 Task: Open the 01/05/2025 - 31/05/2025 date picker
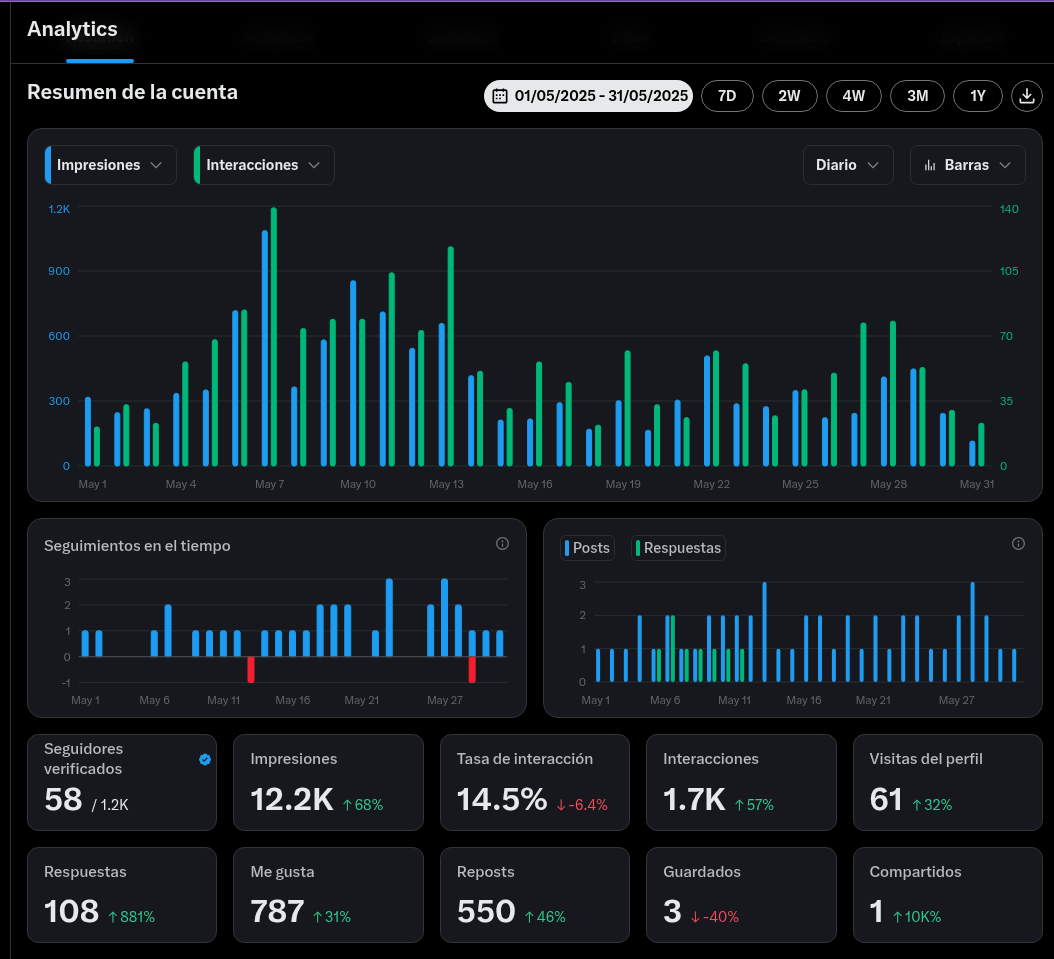[588, 96]
